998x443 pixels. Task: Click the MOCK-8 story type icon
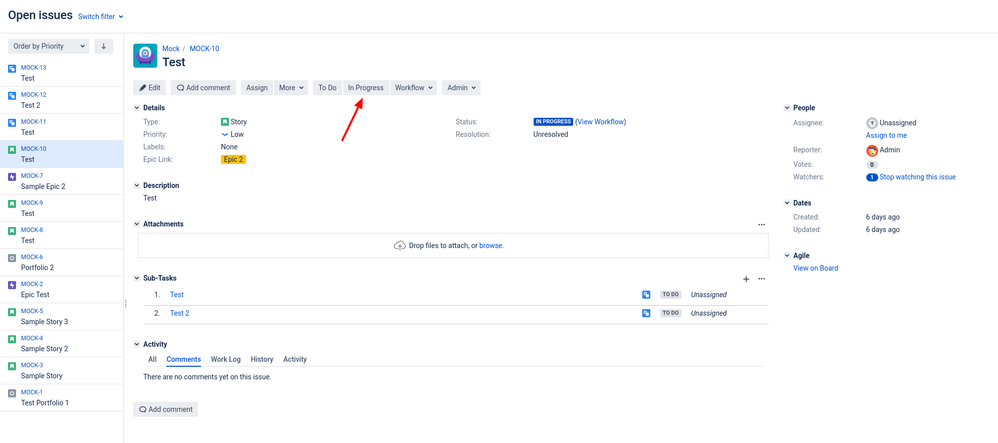coord(11,231)
